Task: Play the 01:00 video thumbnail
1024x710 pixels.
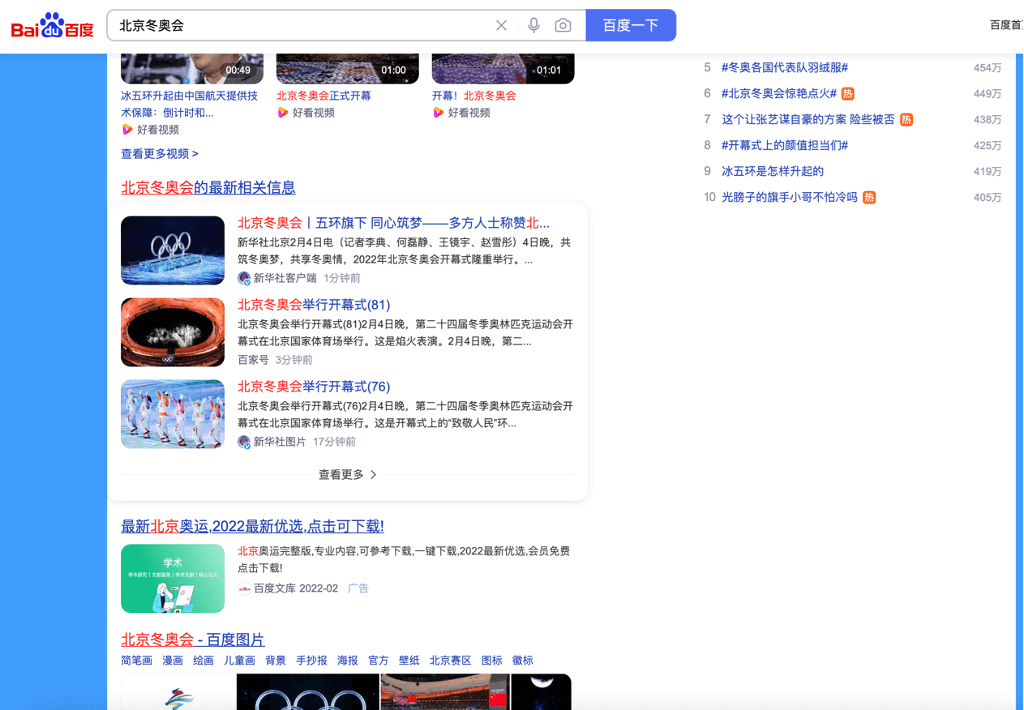Action: click(x=347, y=69)
